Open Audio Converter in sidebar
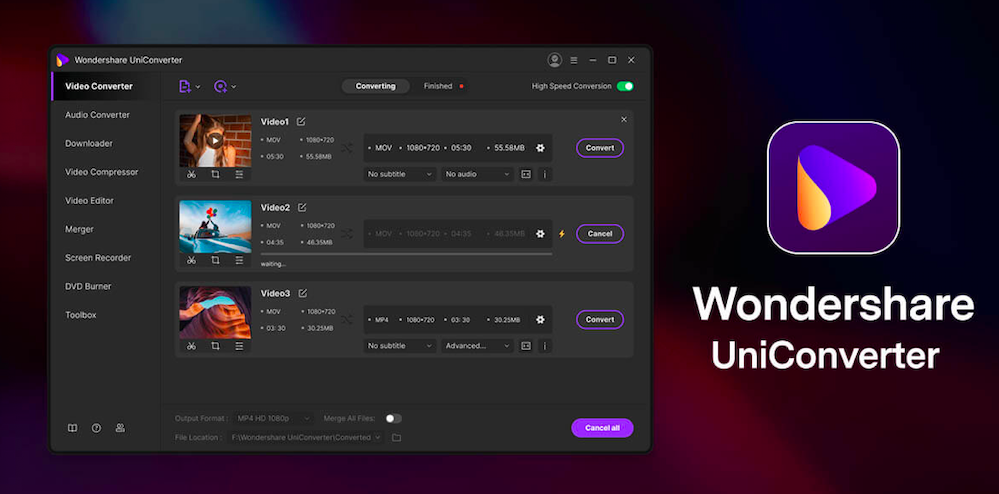The width and height of the screenshot is (999, 494). [x=97, y=115]
